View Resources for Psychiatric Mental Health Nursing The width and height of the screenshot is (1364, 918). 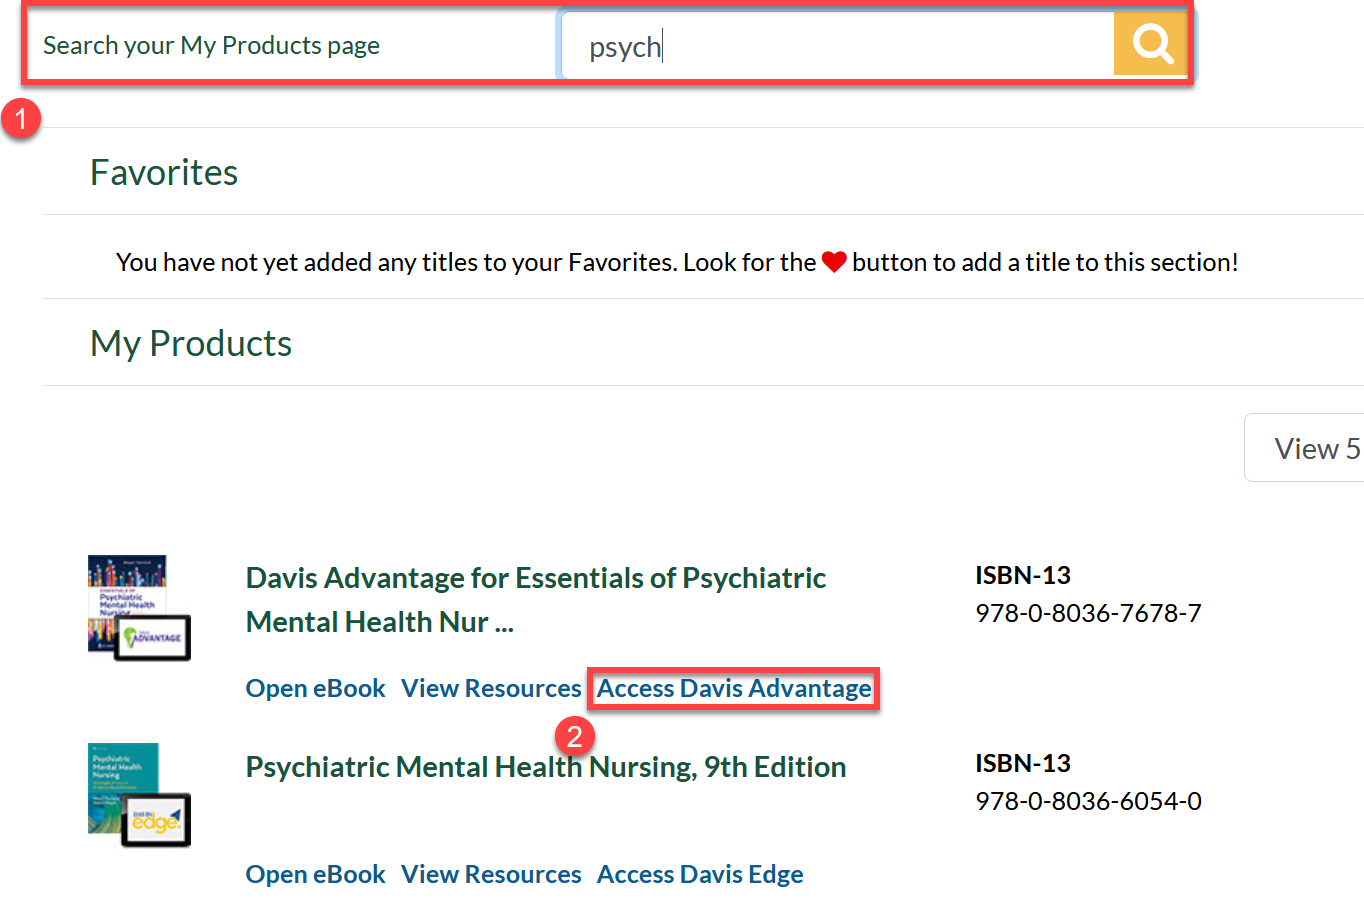click(491, 874)
